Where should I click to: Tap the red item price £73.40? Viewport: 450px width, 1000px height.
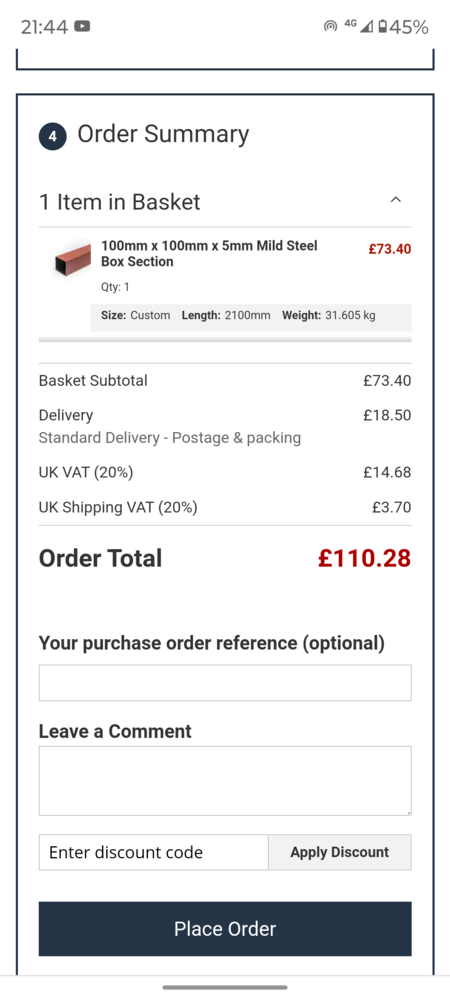390,249
